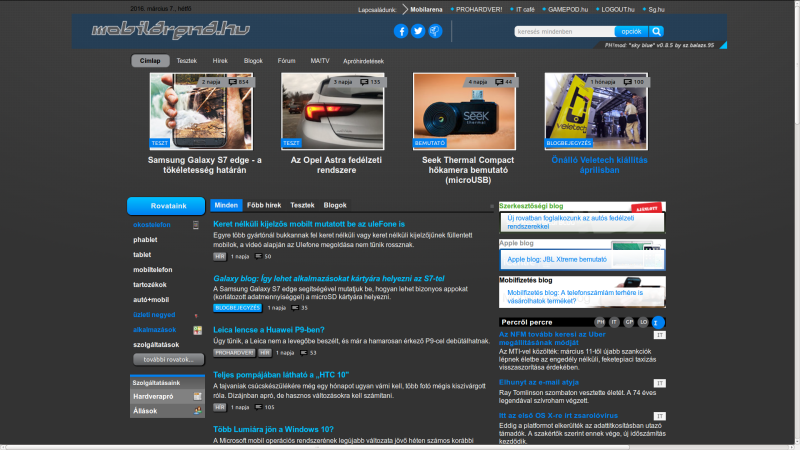Select the Blogok tab in the news list
The width and height of the screenshot is (800, 450).
point(335,205)
